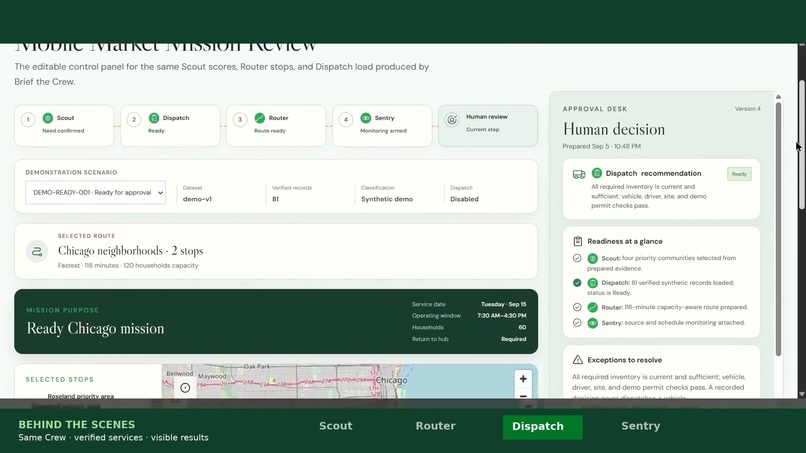806x453 pixels.
Task: Click the 'Required' return to hub value
Action: [514, 339]
